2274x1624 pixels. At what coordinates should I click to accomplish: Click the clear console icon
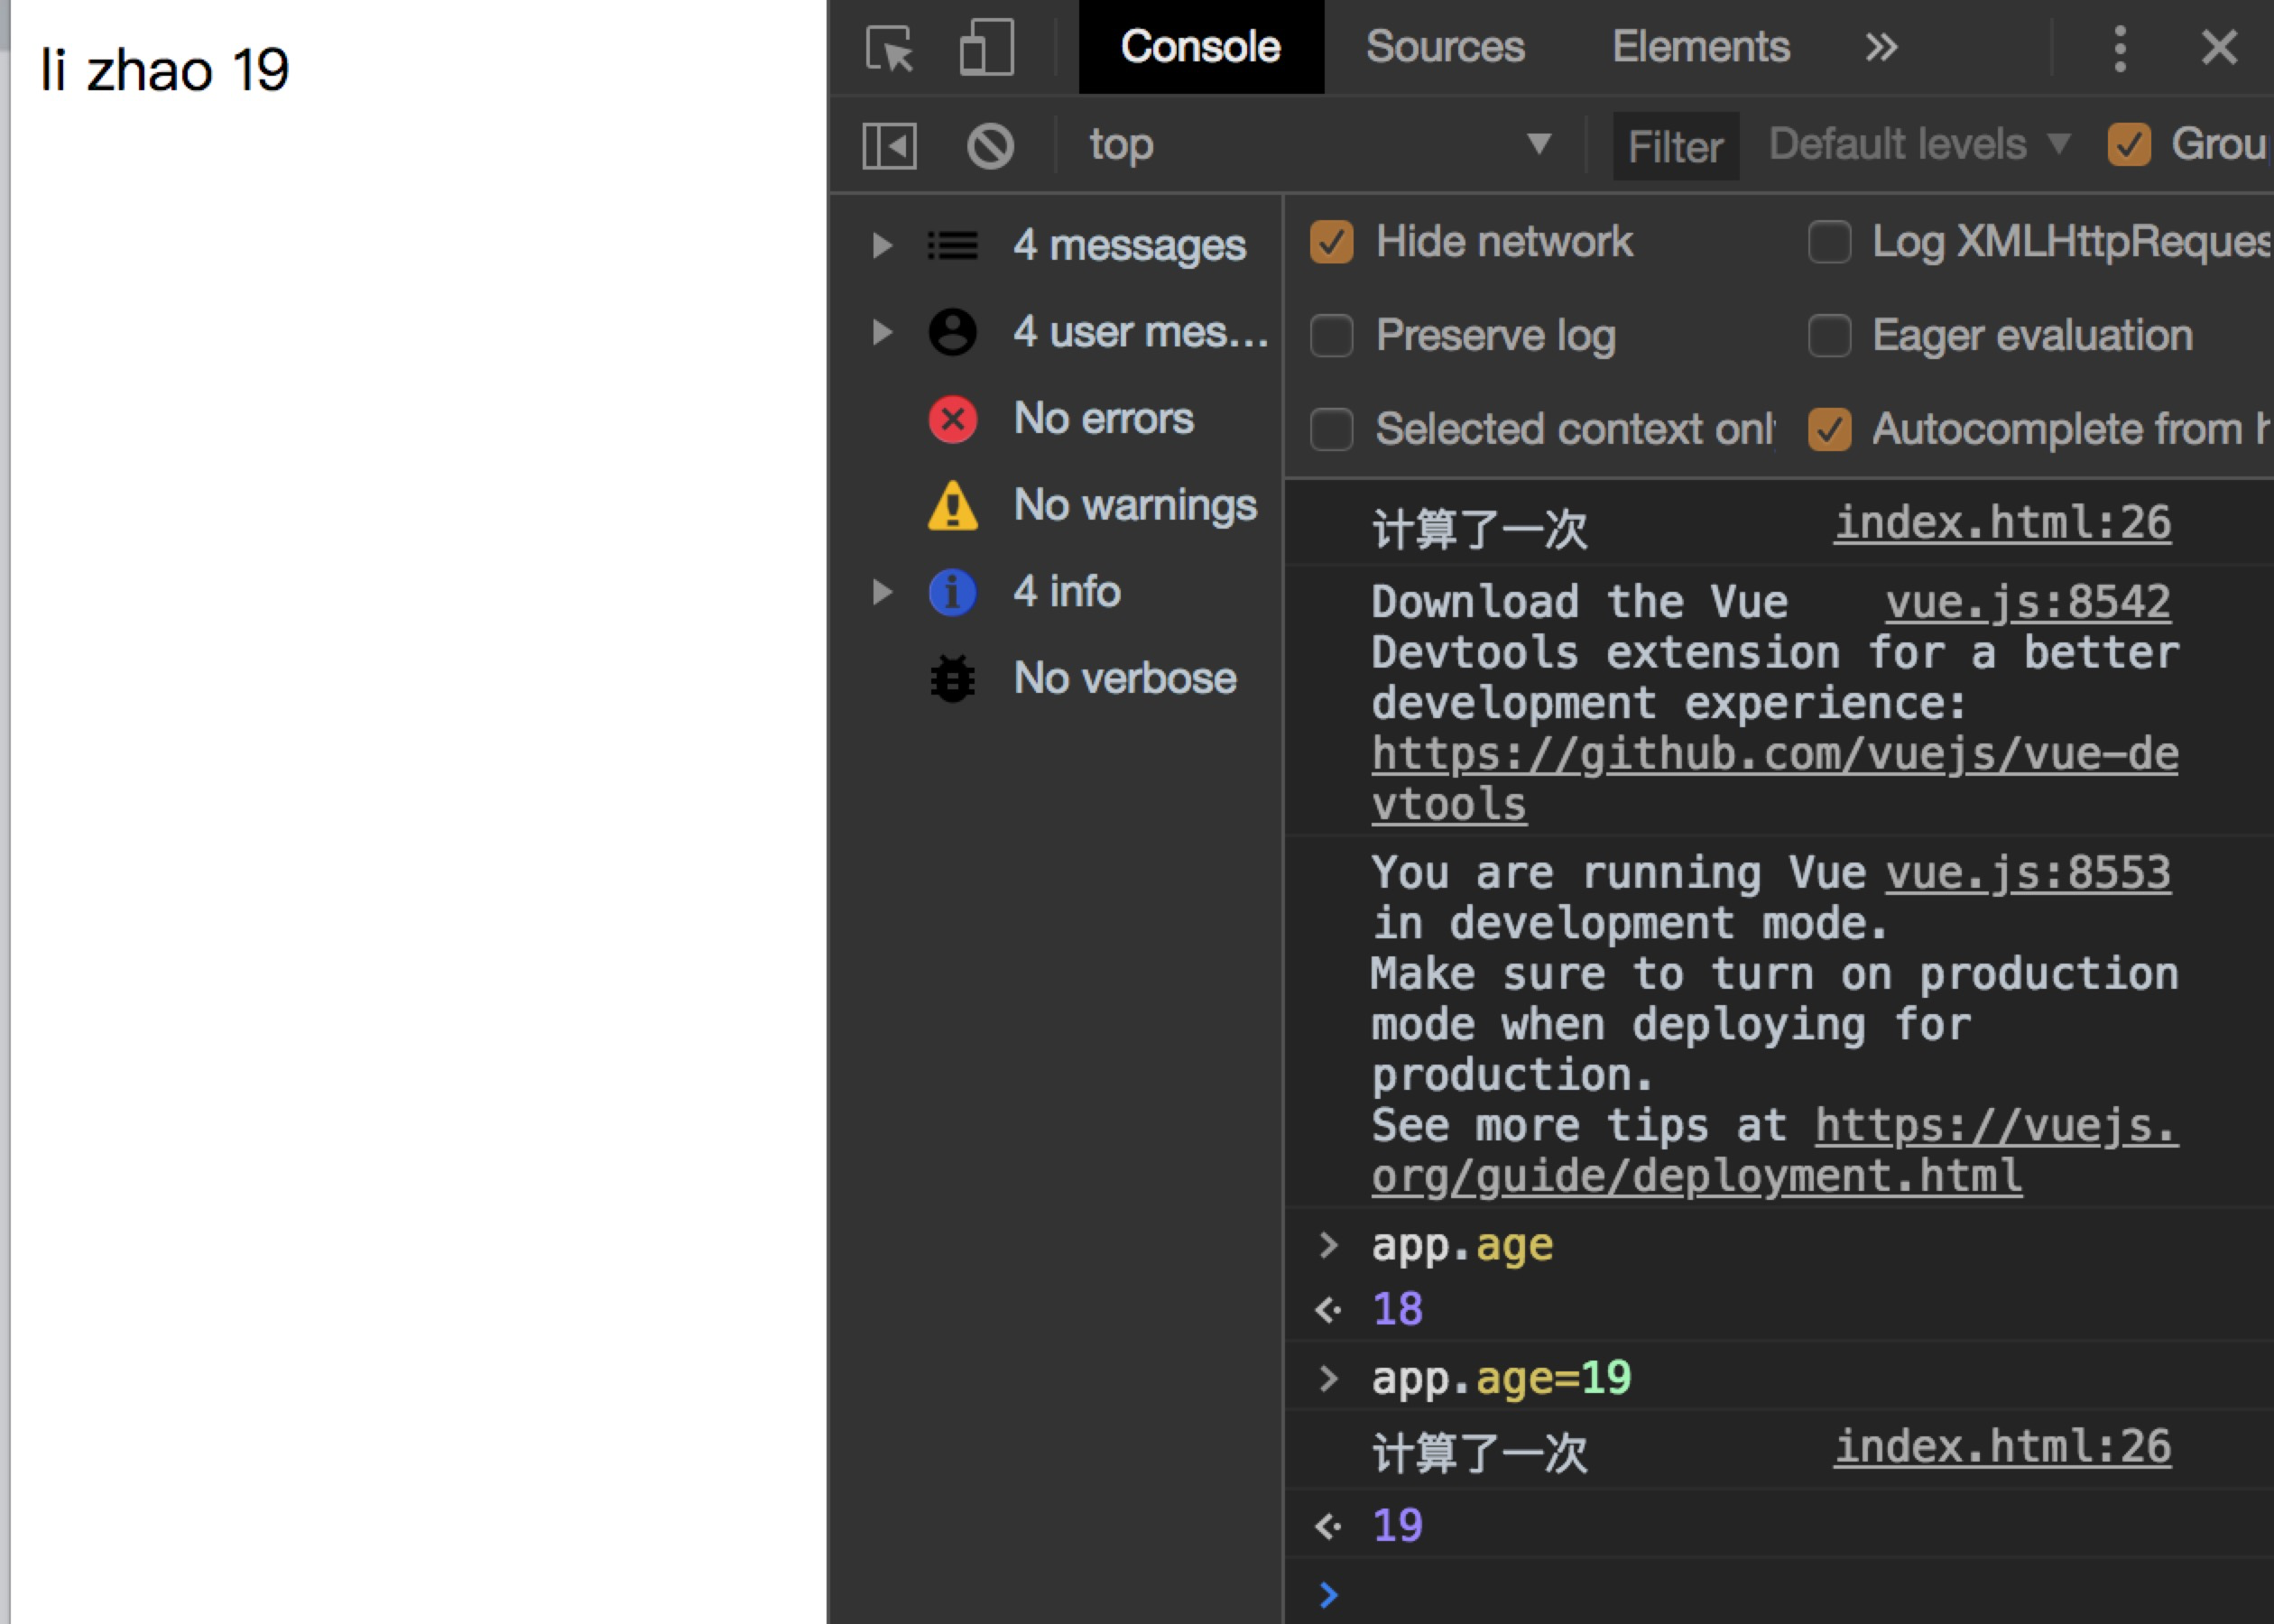(990, 146)
